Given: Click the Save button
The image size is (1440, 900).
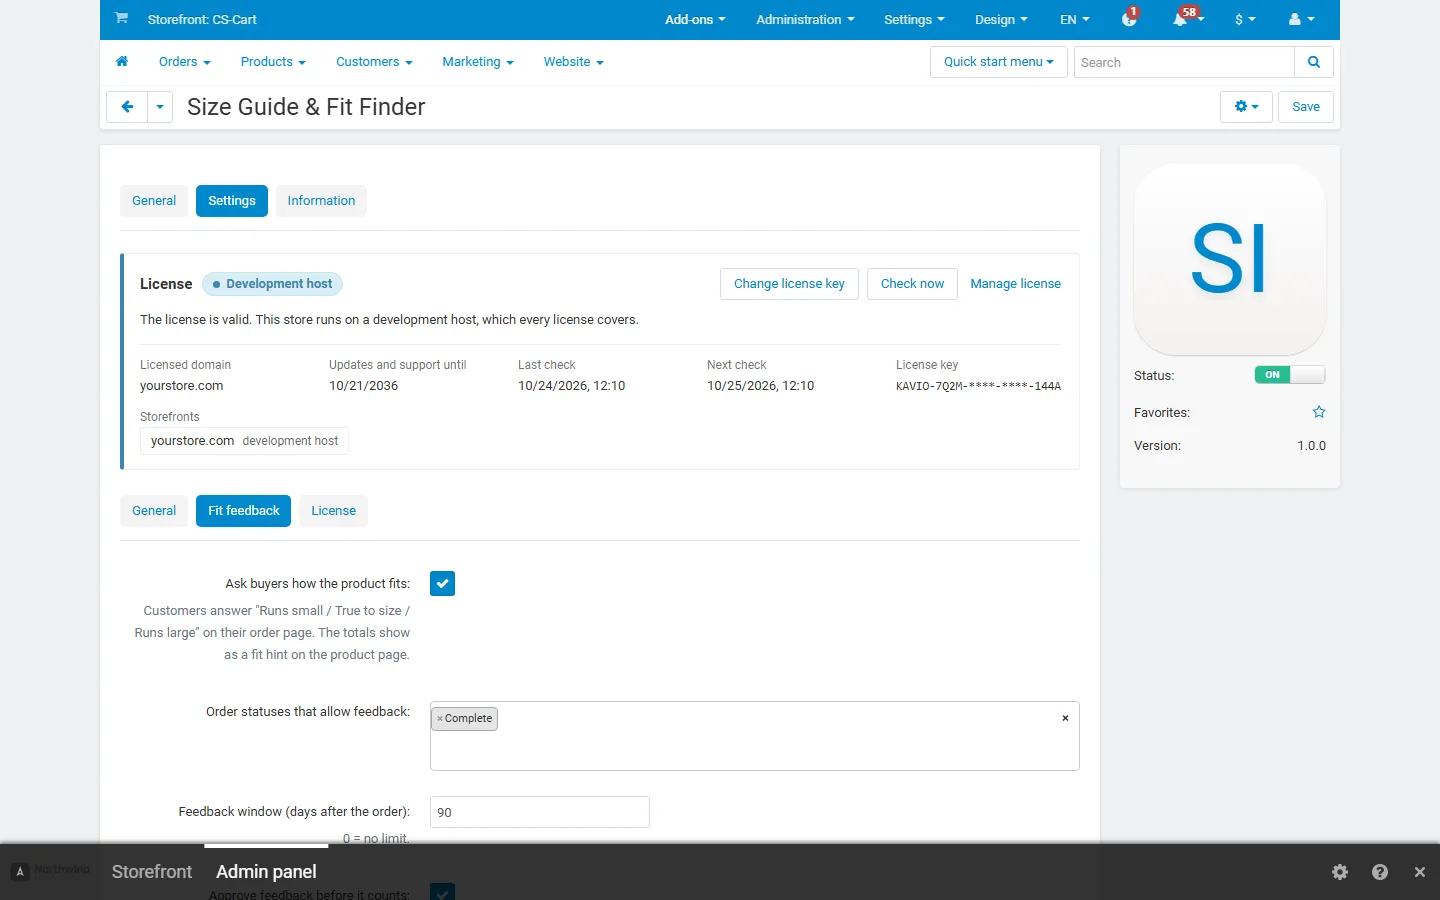Looking at the screenshot, I should click(x=1306, y=107).
